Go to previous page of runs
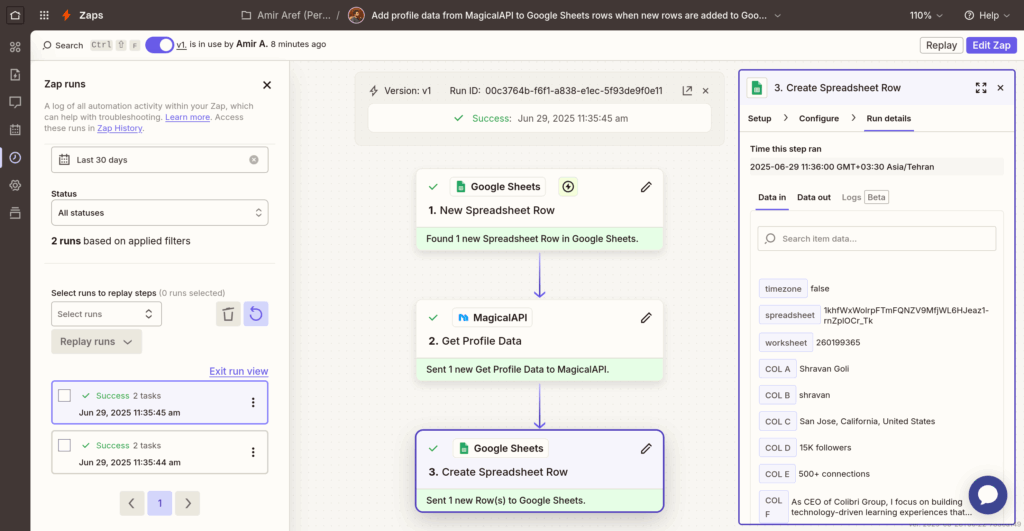This screenshot has height=531, width=1024. [x=132, y=503]
